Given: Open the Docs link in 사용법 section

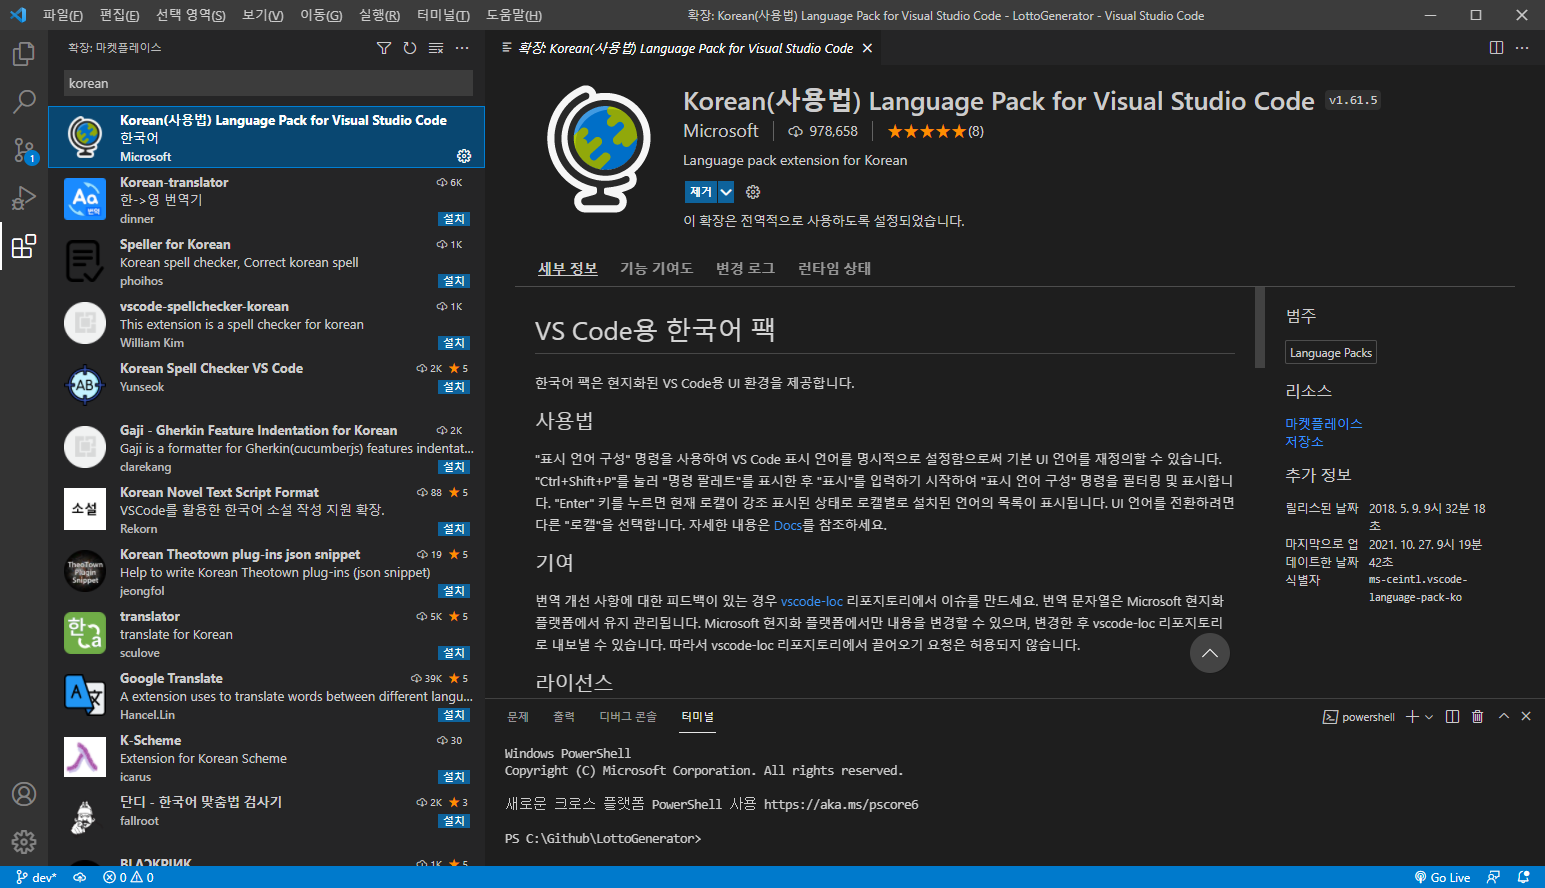Looking at the screenshot, I should click(787, 525).
